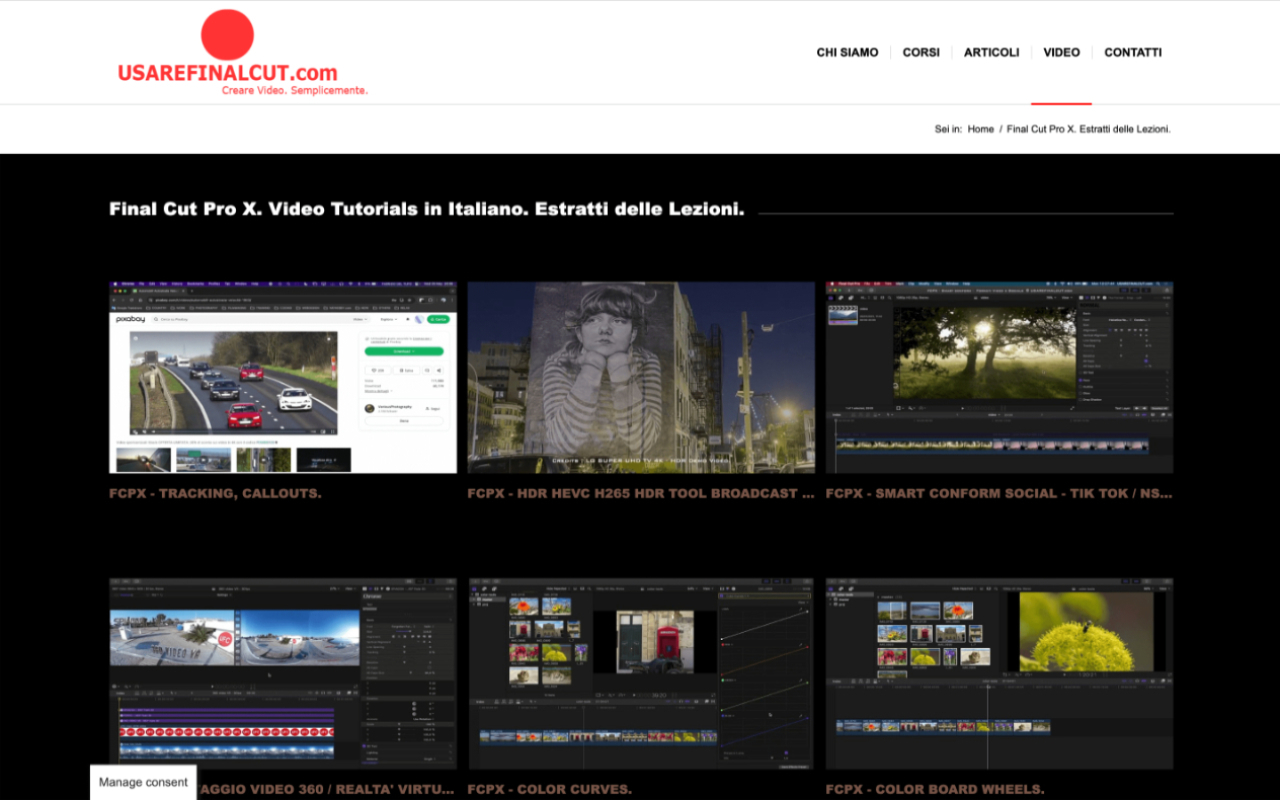Click the 'FCPX - SMART CONFORM SOCIAL' title link
1280x800 pixels.
(998, 493)
